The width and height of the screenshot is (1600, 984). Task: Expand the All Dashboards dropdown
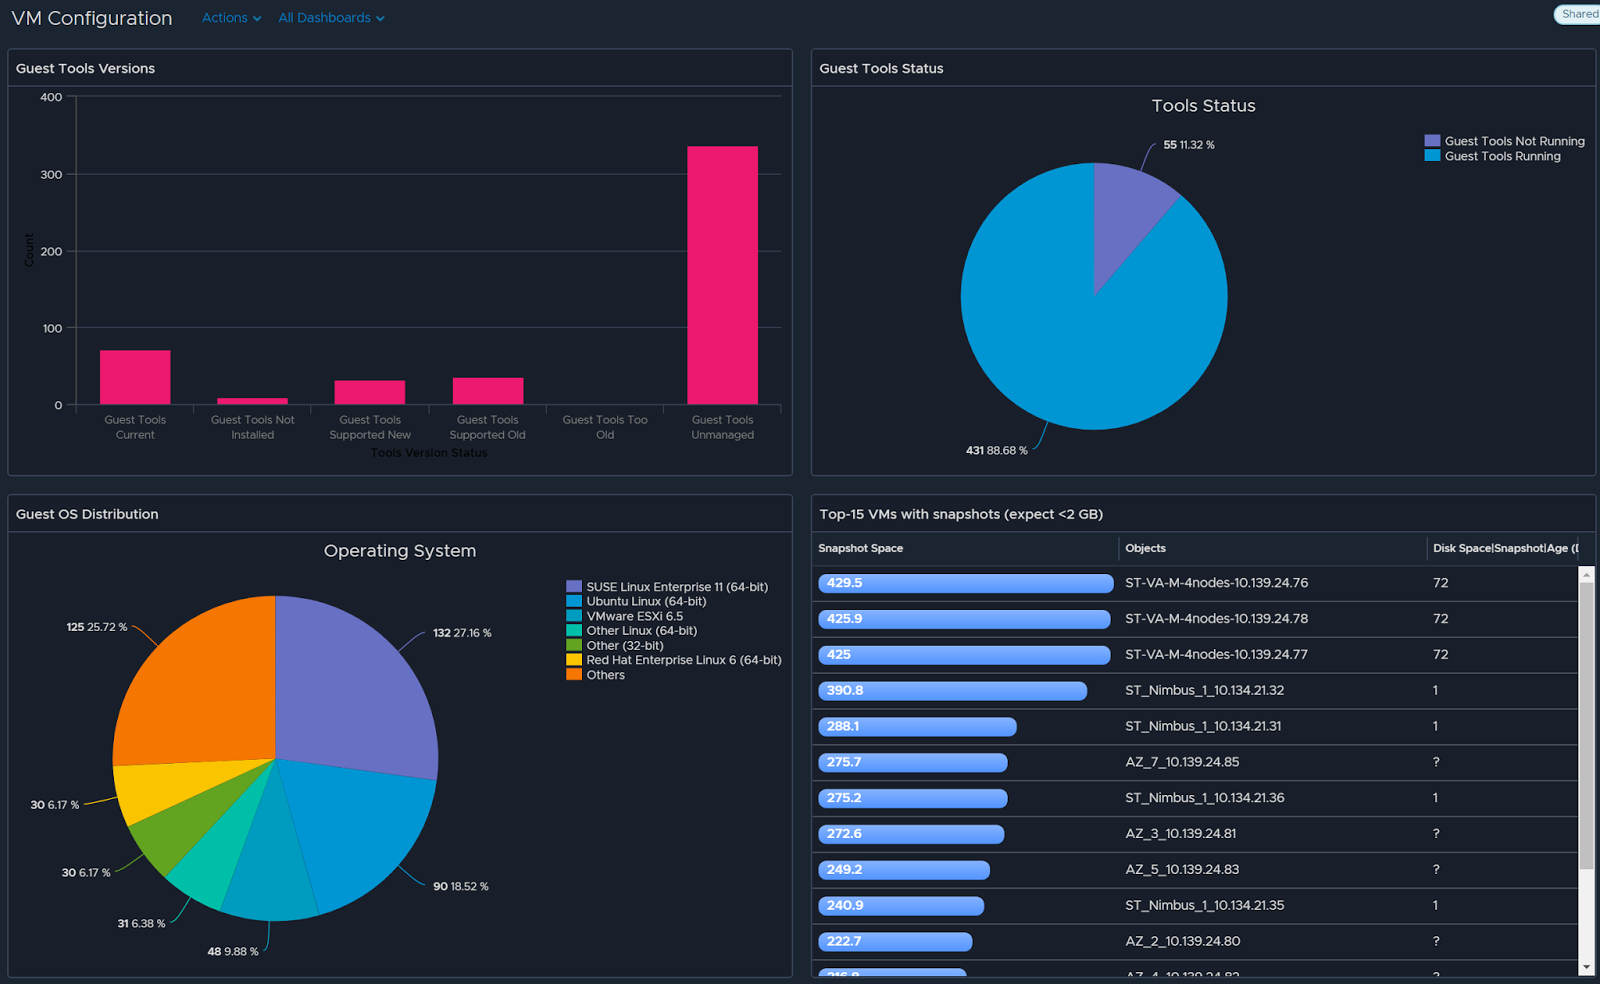[330, 18]
